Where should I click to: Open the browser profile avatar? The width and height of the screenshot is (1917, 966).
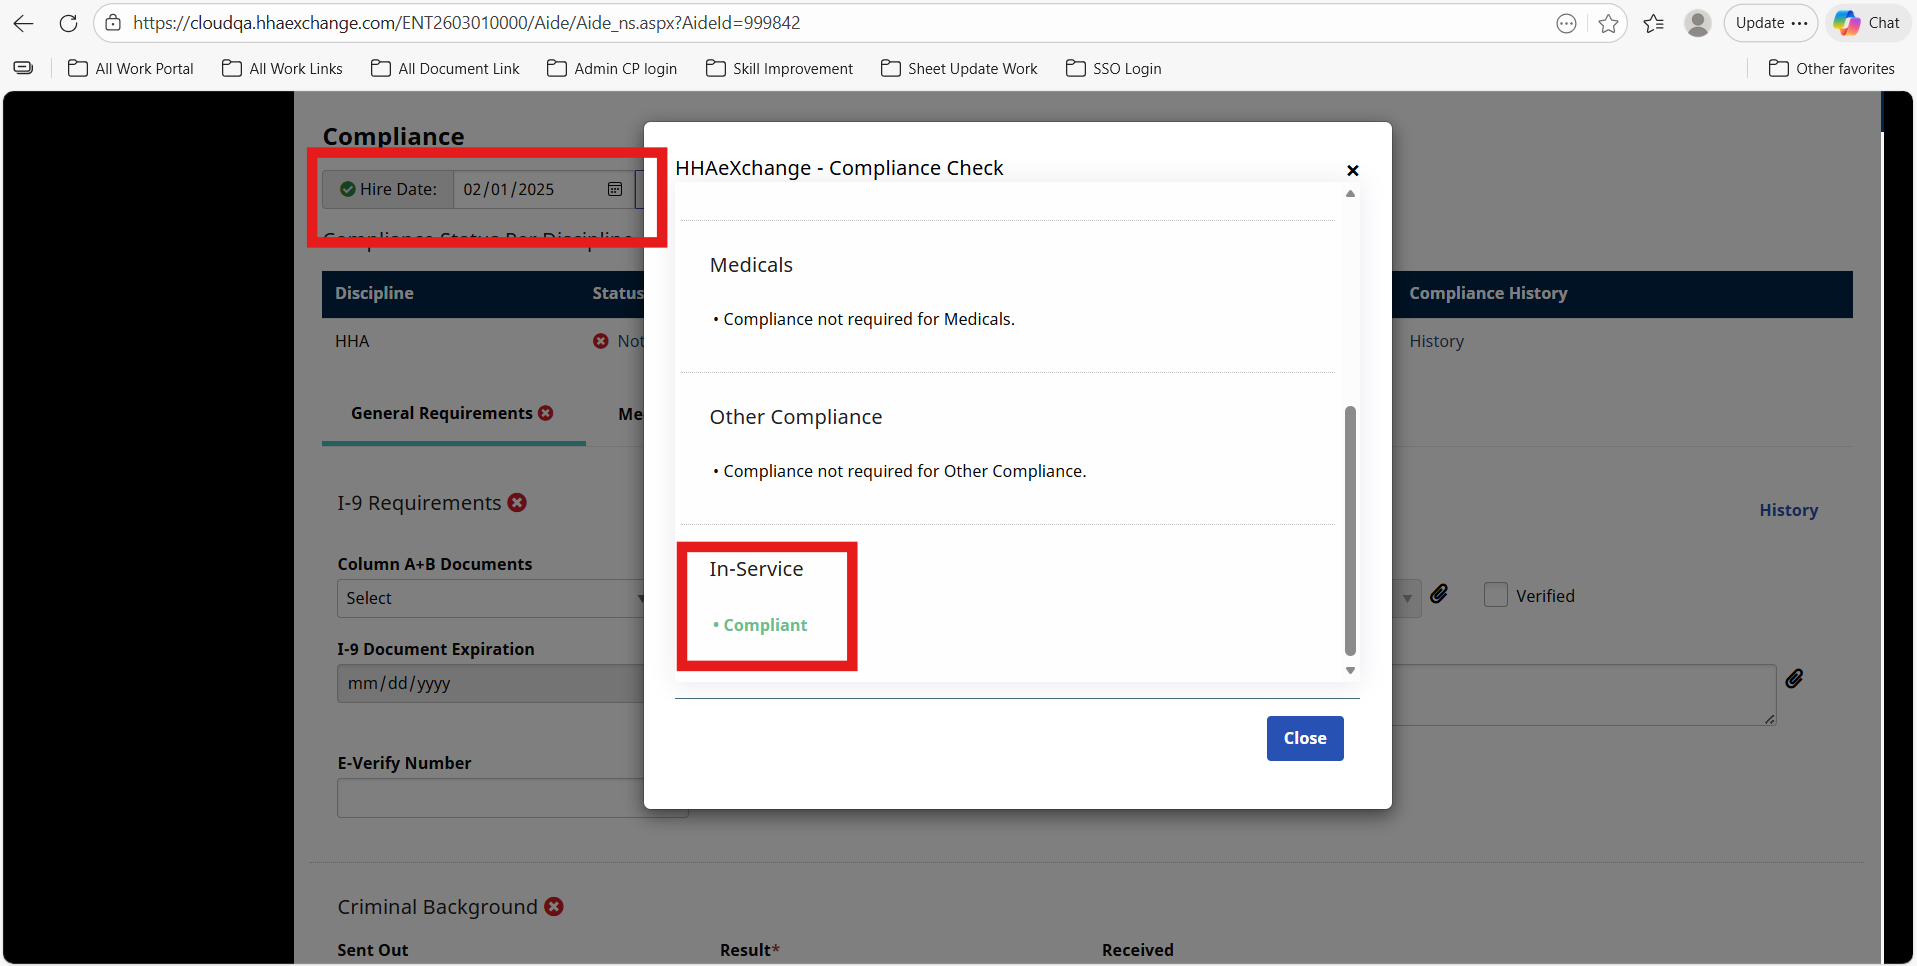[x=1697, y=23]
